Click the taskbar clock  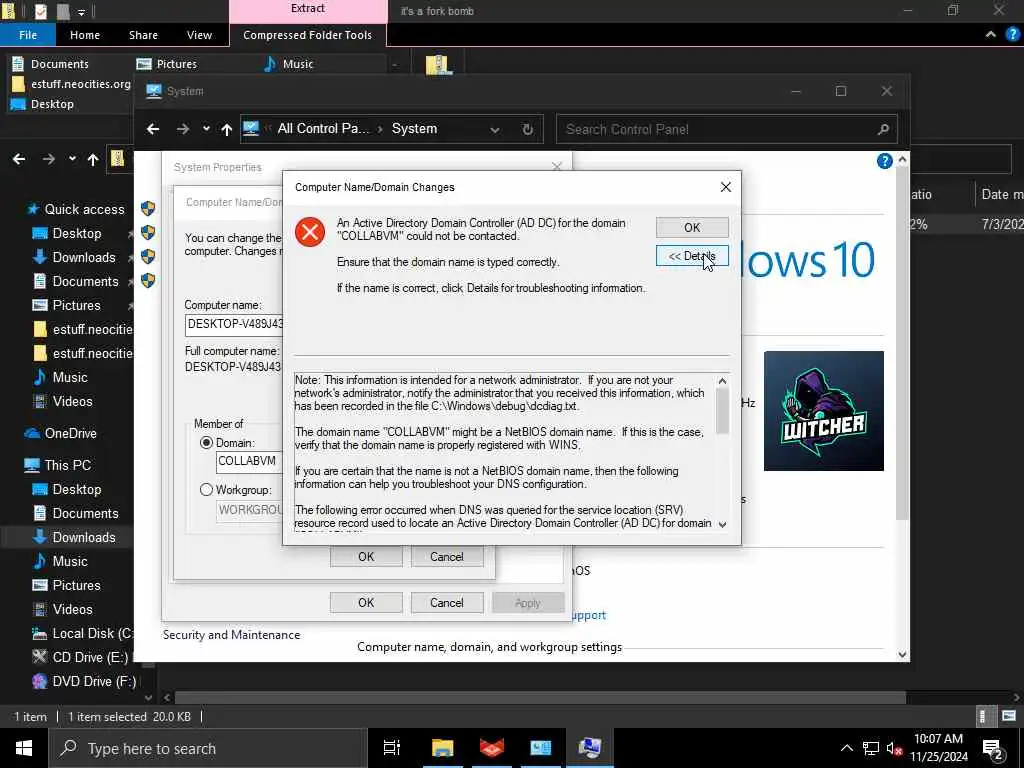click(939, 748)
